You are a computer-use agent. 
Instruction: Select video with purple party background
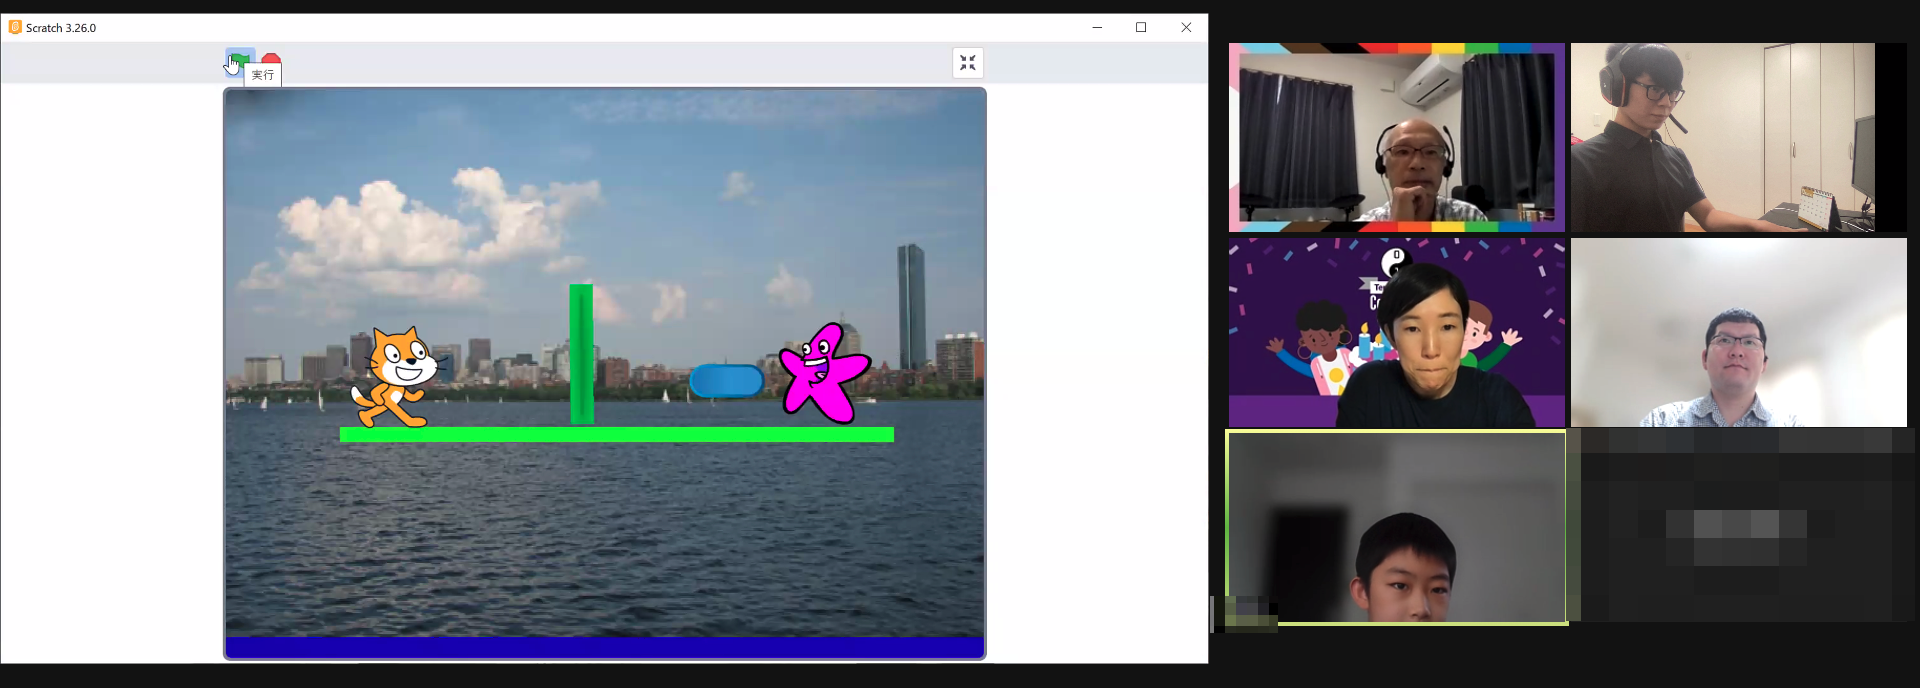pyautogui.click(x=1397, y=332)
